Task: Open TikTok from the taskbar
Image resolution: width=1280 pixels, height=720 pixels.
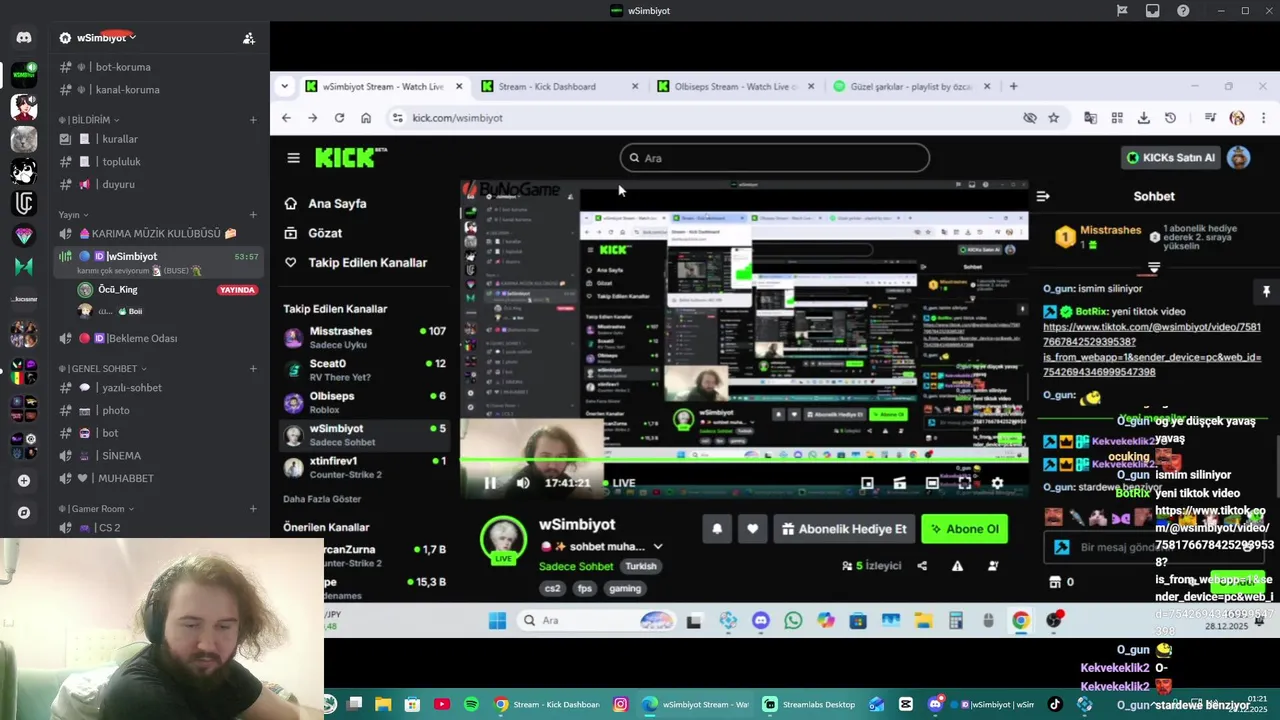Action: [x=1054, y=704]
